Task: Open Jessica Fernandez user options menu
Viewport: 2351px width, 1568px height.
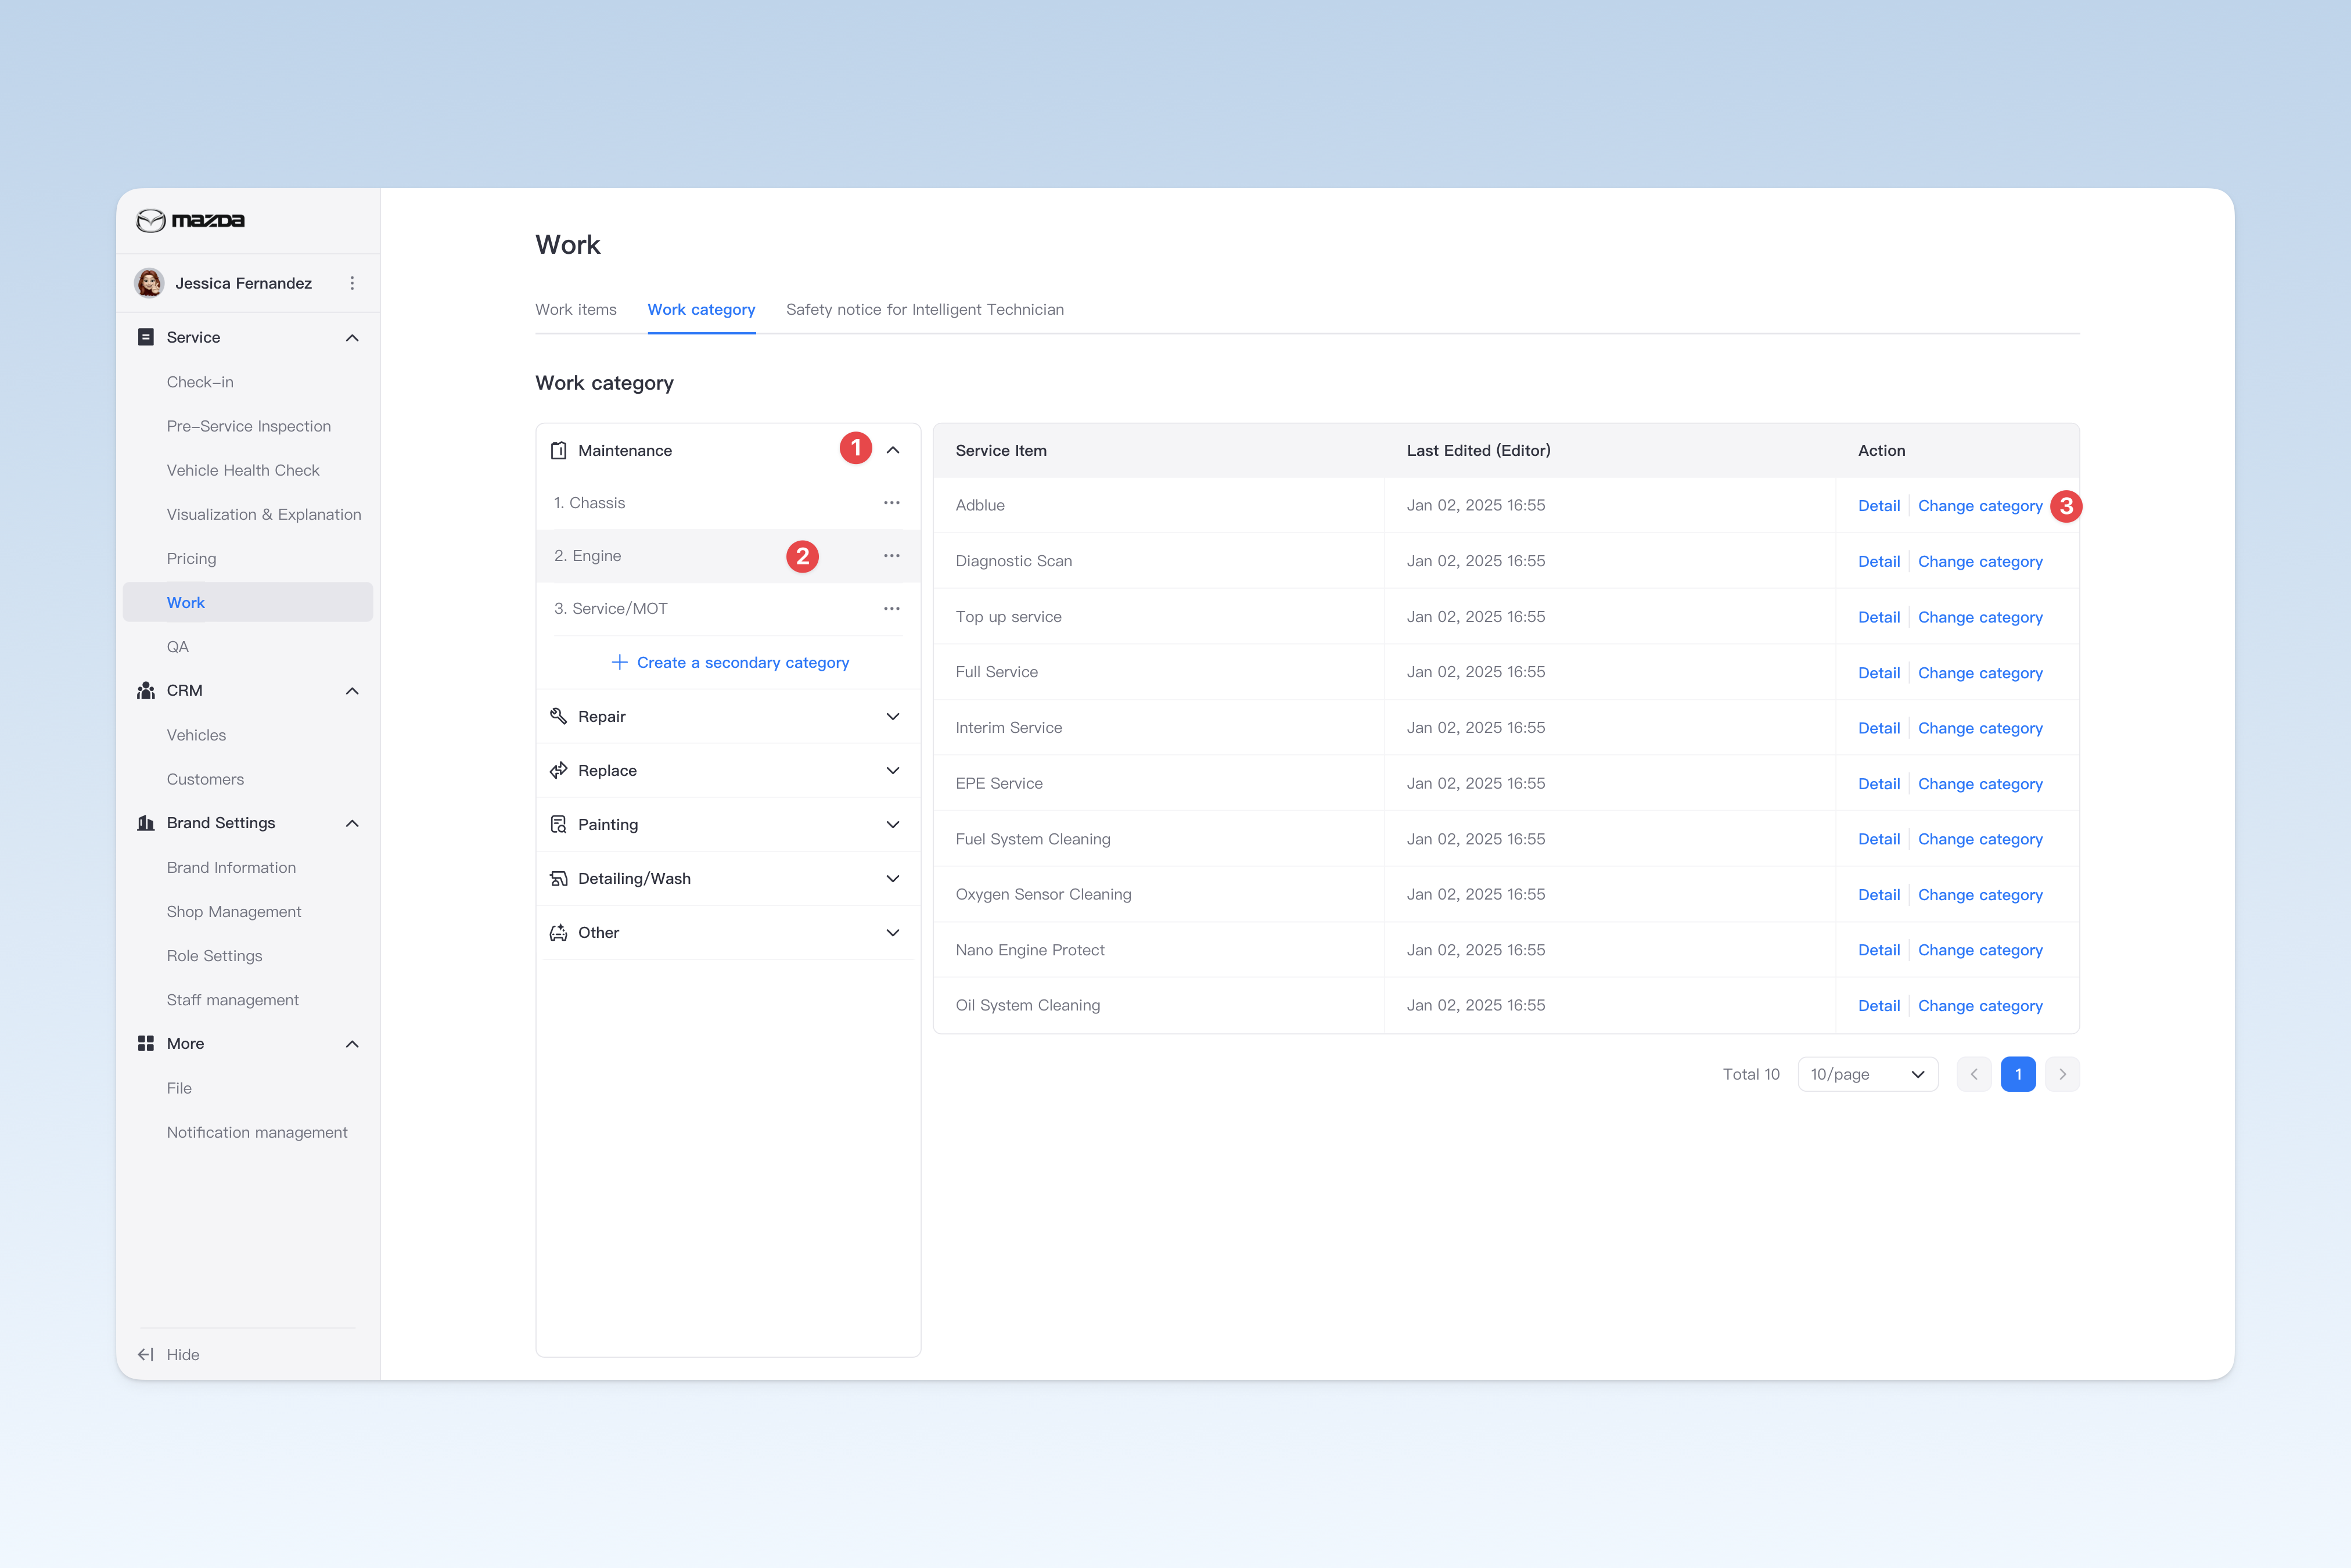Action: tap(352, 283)
